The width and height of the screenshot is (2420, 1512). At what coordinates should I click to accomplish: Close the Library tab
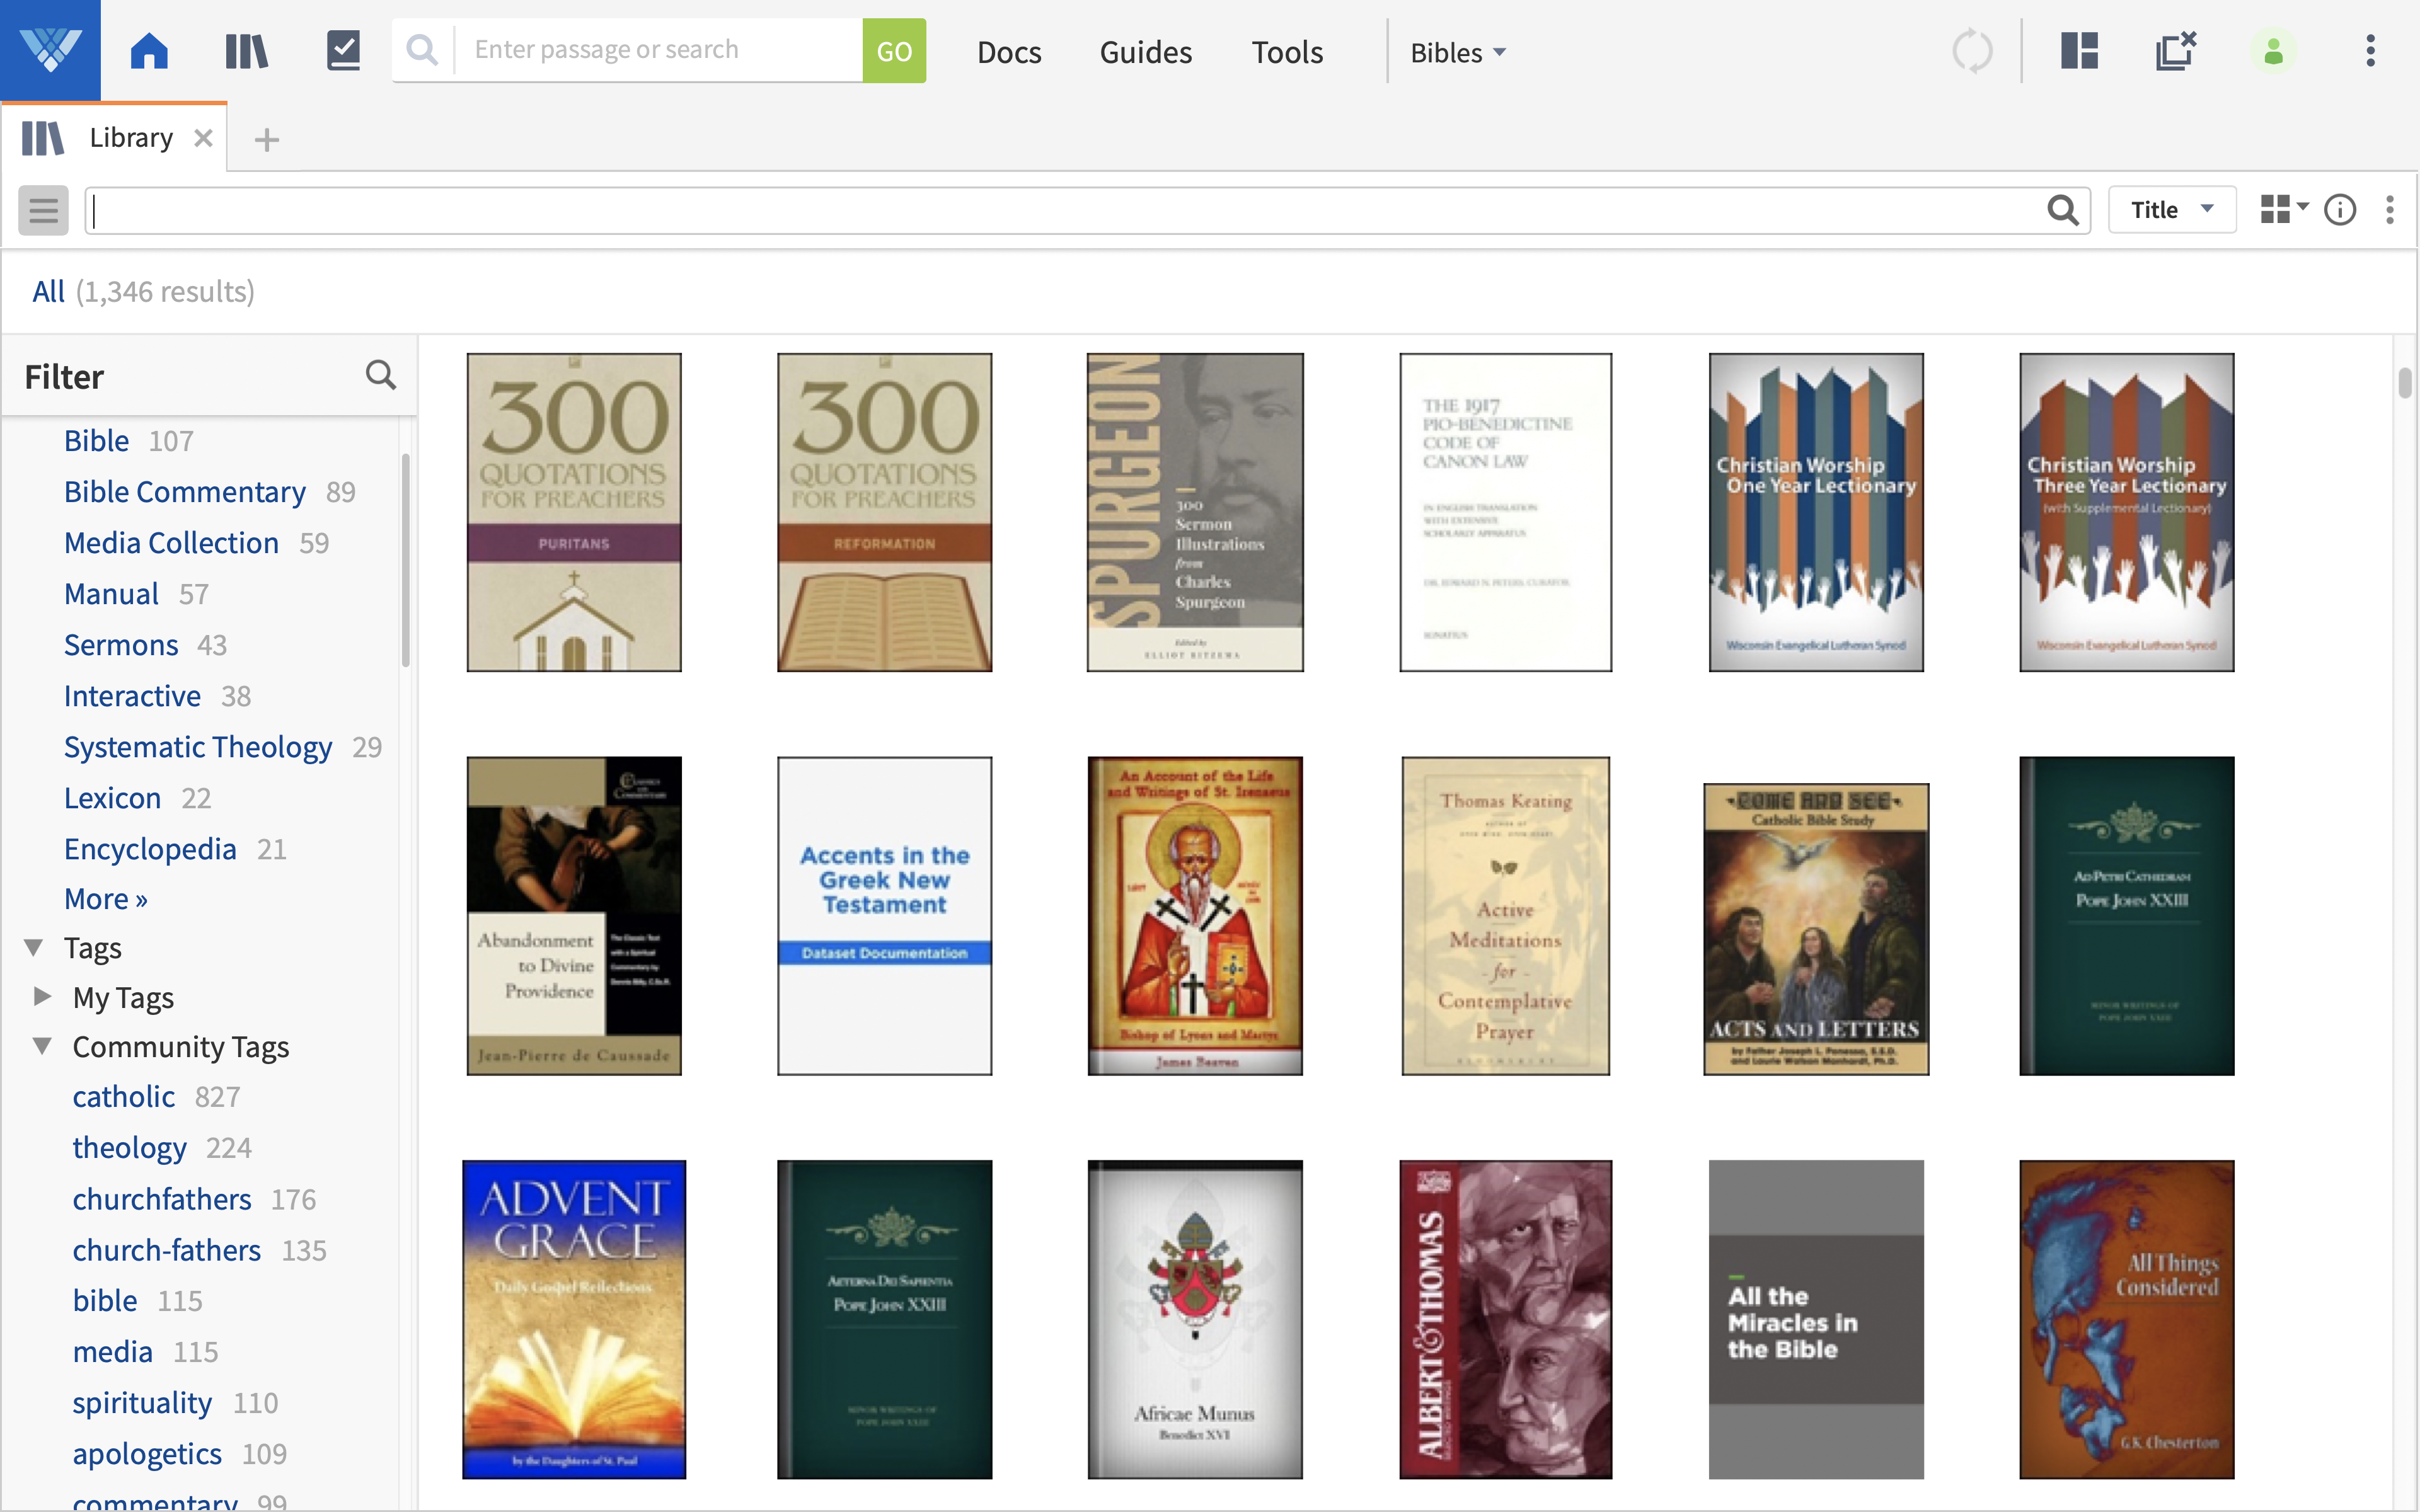pos(203,138)
